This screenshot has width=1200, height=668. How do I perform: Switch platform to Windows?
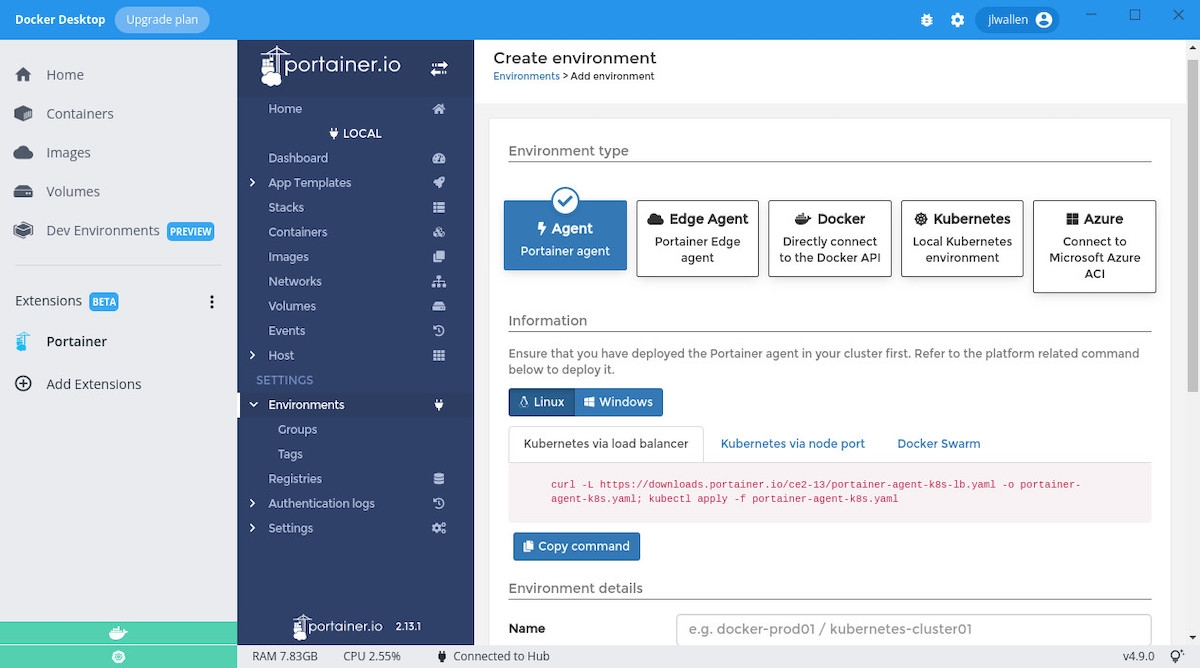[x=619, y=401]
